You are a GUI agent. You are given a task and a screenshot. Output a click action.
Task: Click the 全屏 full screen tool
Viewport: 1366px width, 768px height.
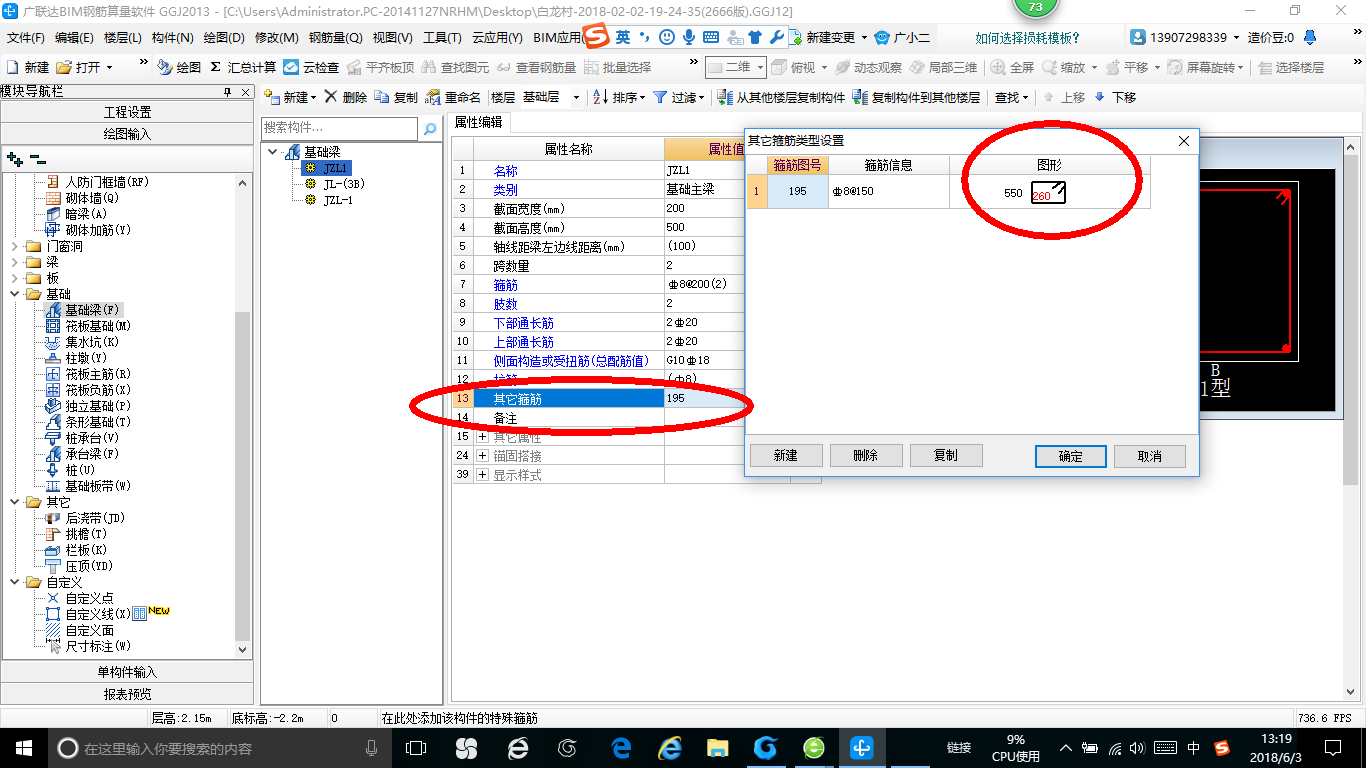click(x=1012, y=67)
